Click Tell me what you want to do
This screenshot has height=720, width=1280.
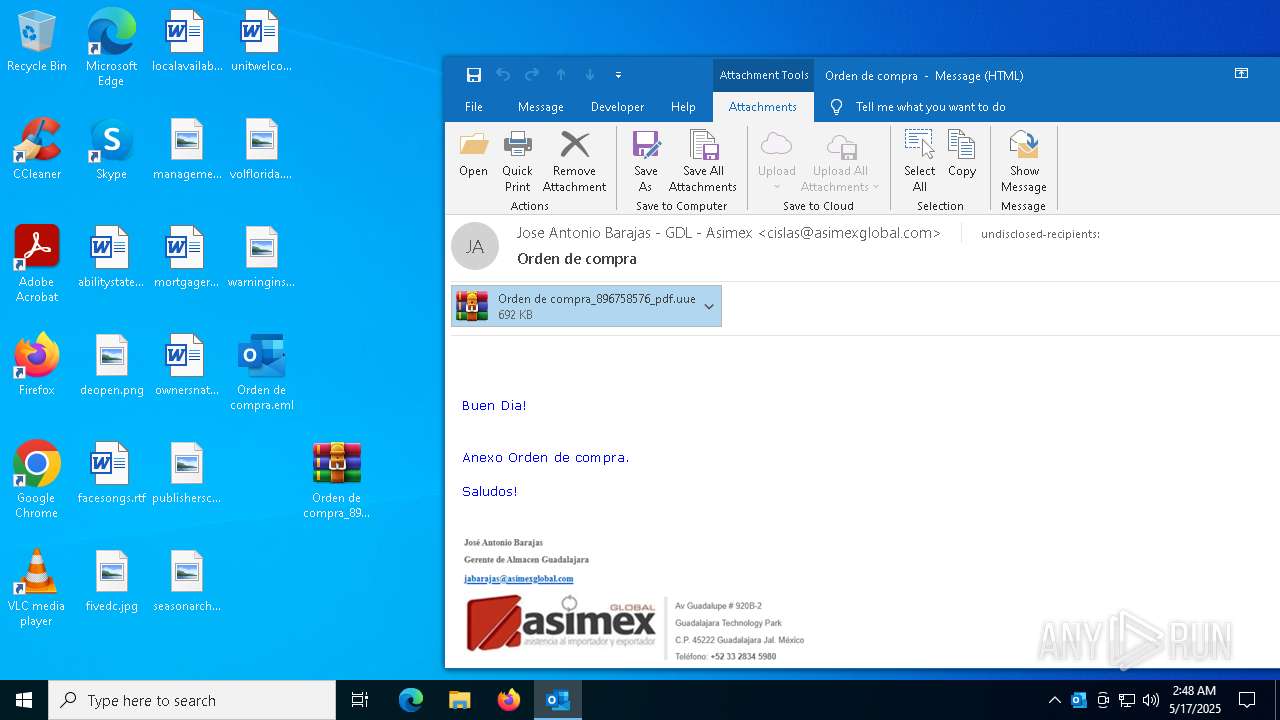pyautogui.click(x=930, y=107)
